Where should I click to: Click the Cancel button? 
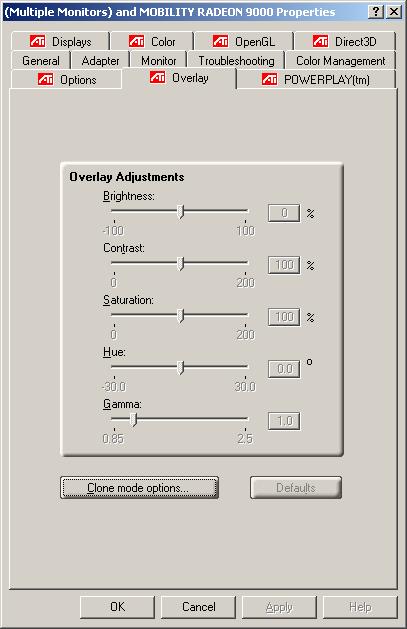tap(198, 607)
